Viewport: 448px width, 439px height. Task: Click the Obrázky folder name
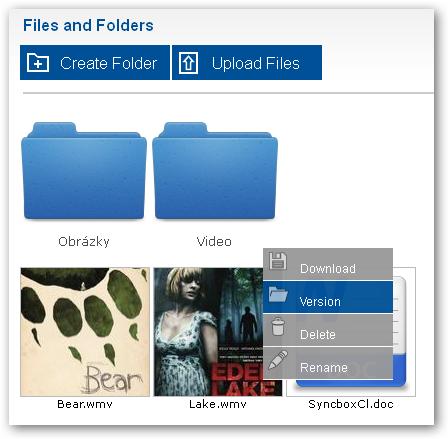[x=84, y=242]
